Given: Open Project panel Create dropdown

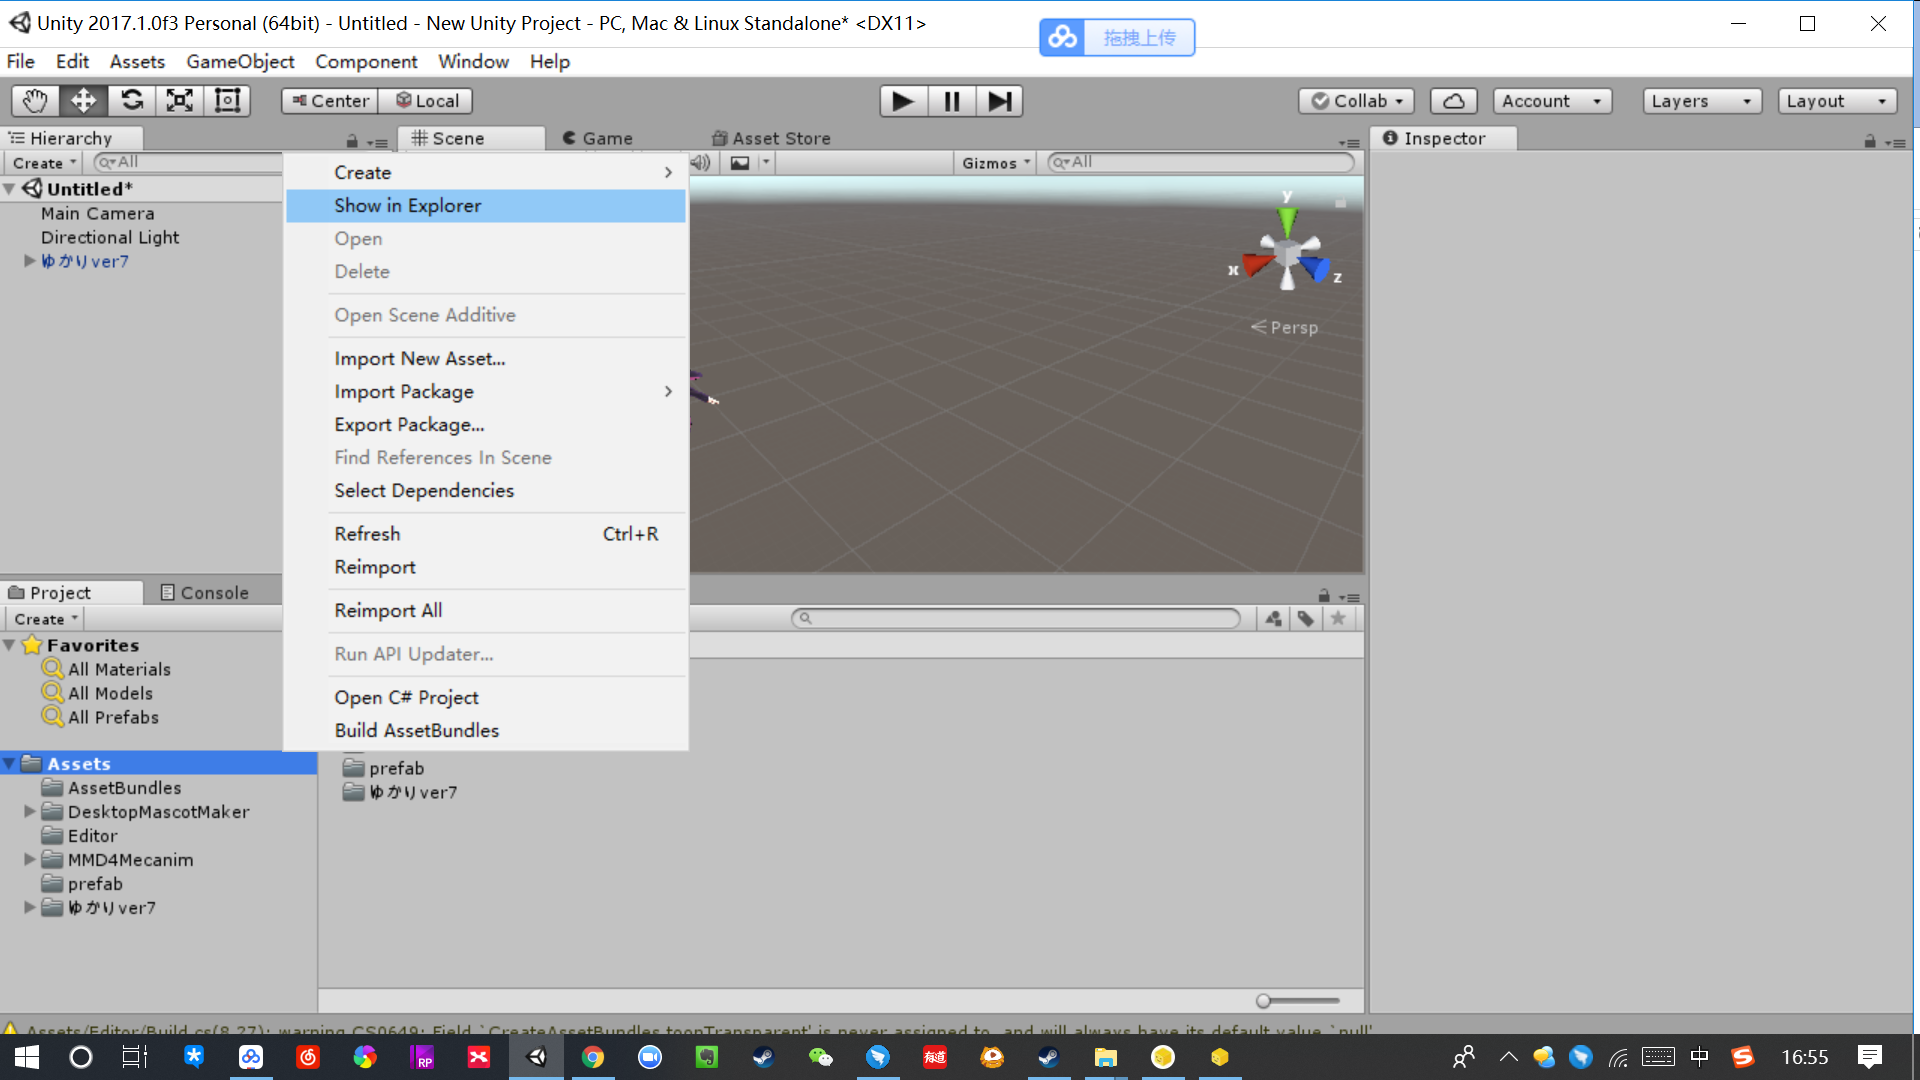Looking at the screenshot, I should pyautogui.click(x=45, y=619).
